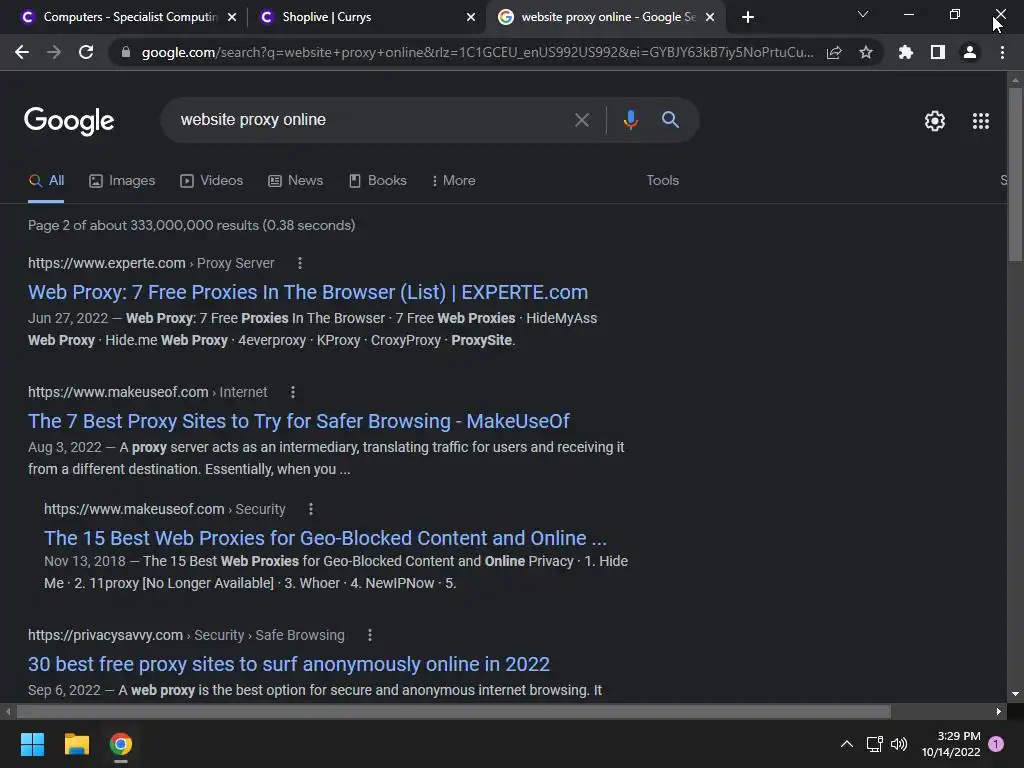Open the Chrome profile avatar
This screenshot has width=1024, height=768.
[x=970, y=52]
